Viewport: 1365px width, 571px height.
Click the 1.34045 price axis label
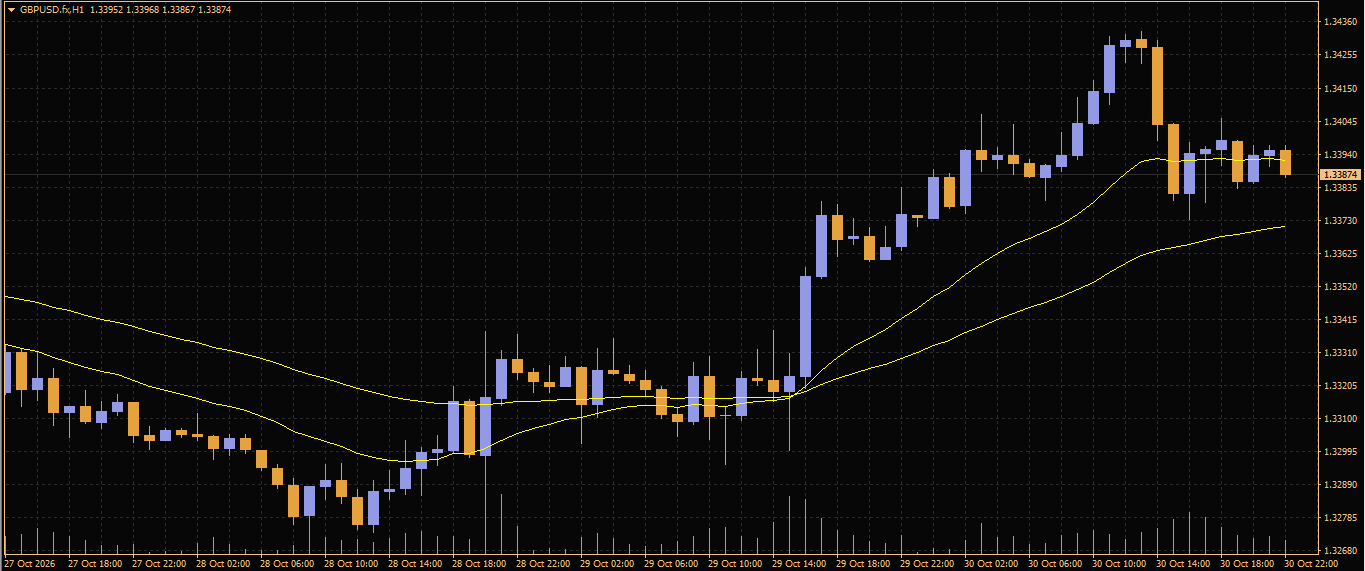click(1340, 121)
